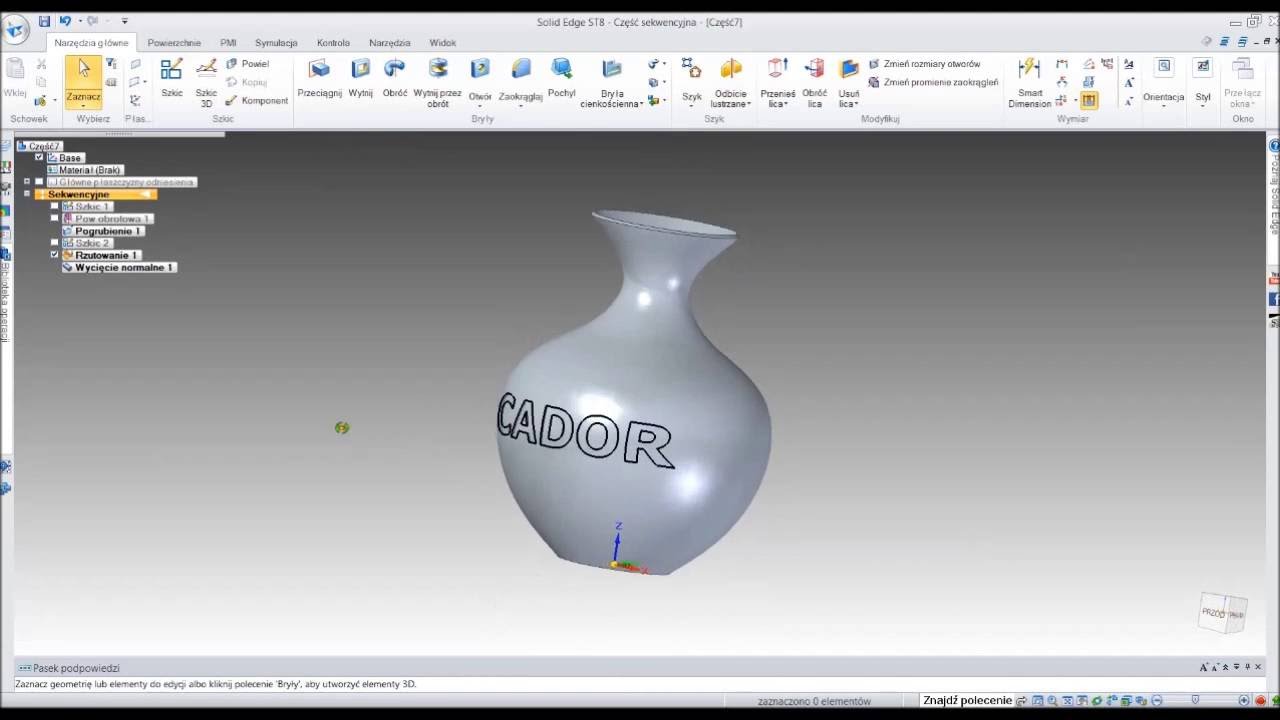Click the PRZÓD view cube
The height and width of the screenshot is (720, 1280).
[x=1222, y=613]
